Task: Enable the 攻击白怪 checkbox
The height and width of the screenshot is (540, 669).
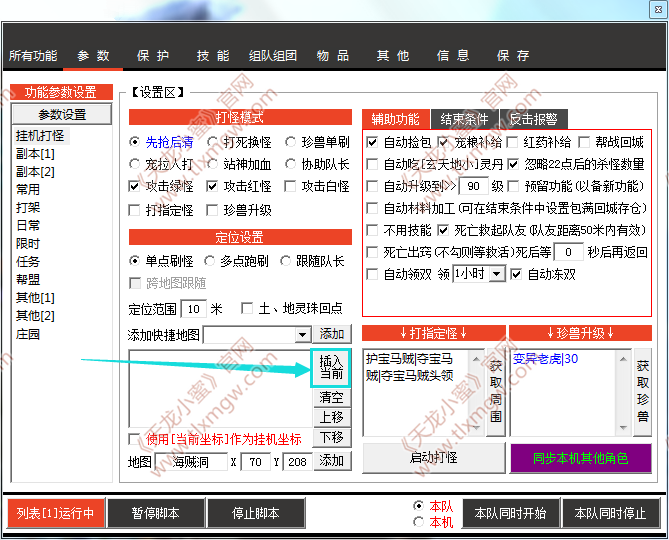Action: click(x=290, y=186)
